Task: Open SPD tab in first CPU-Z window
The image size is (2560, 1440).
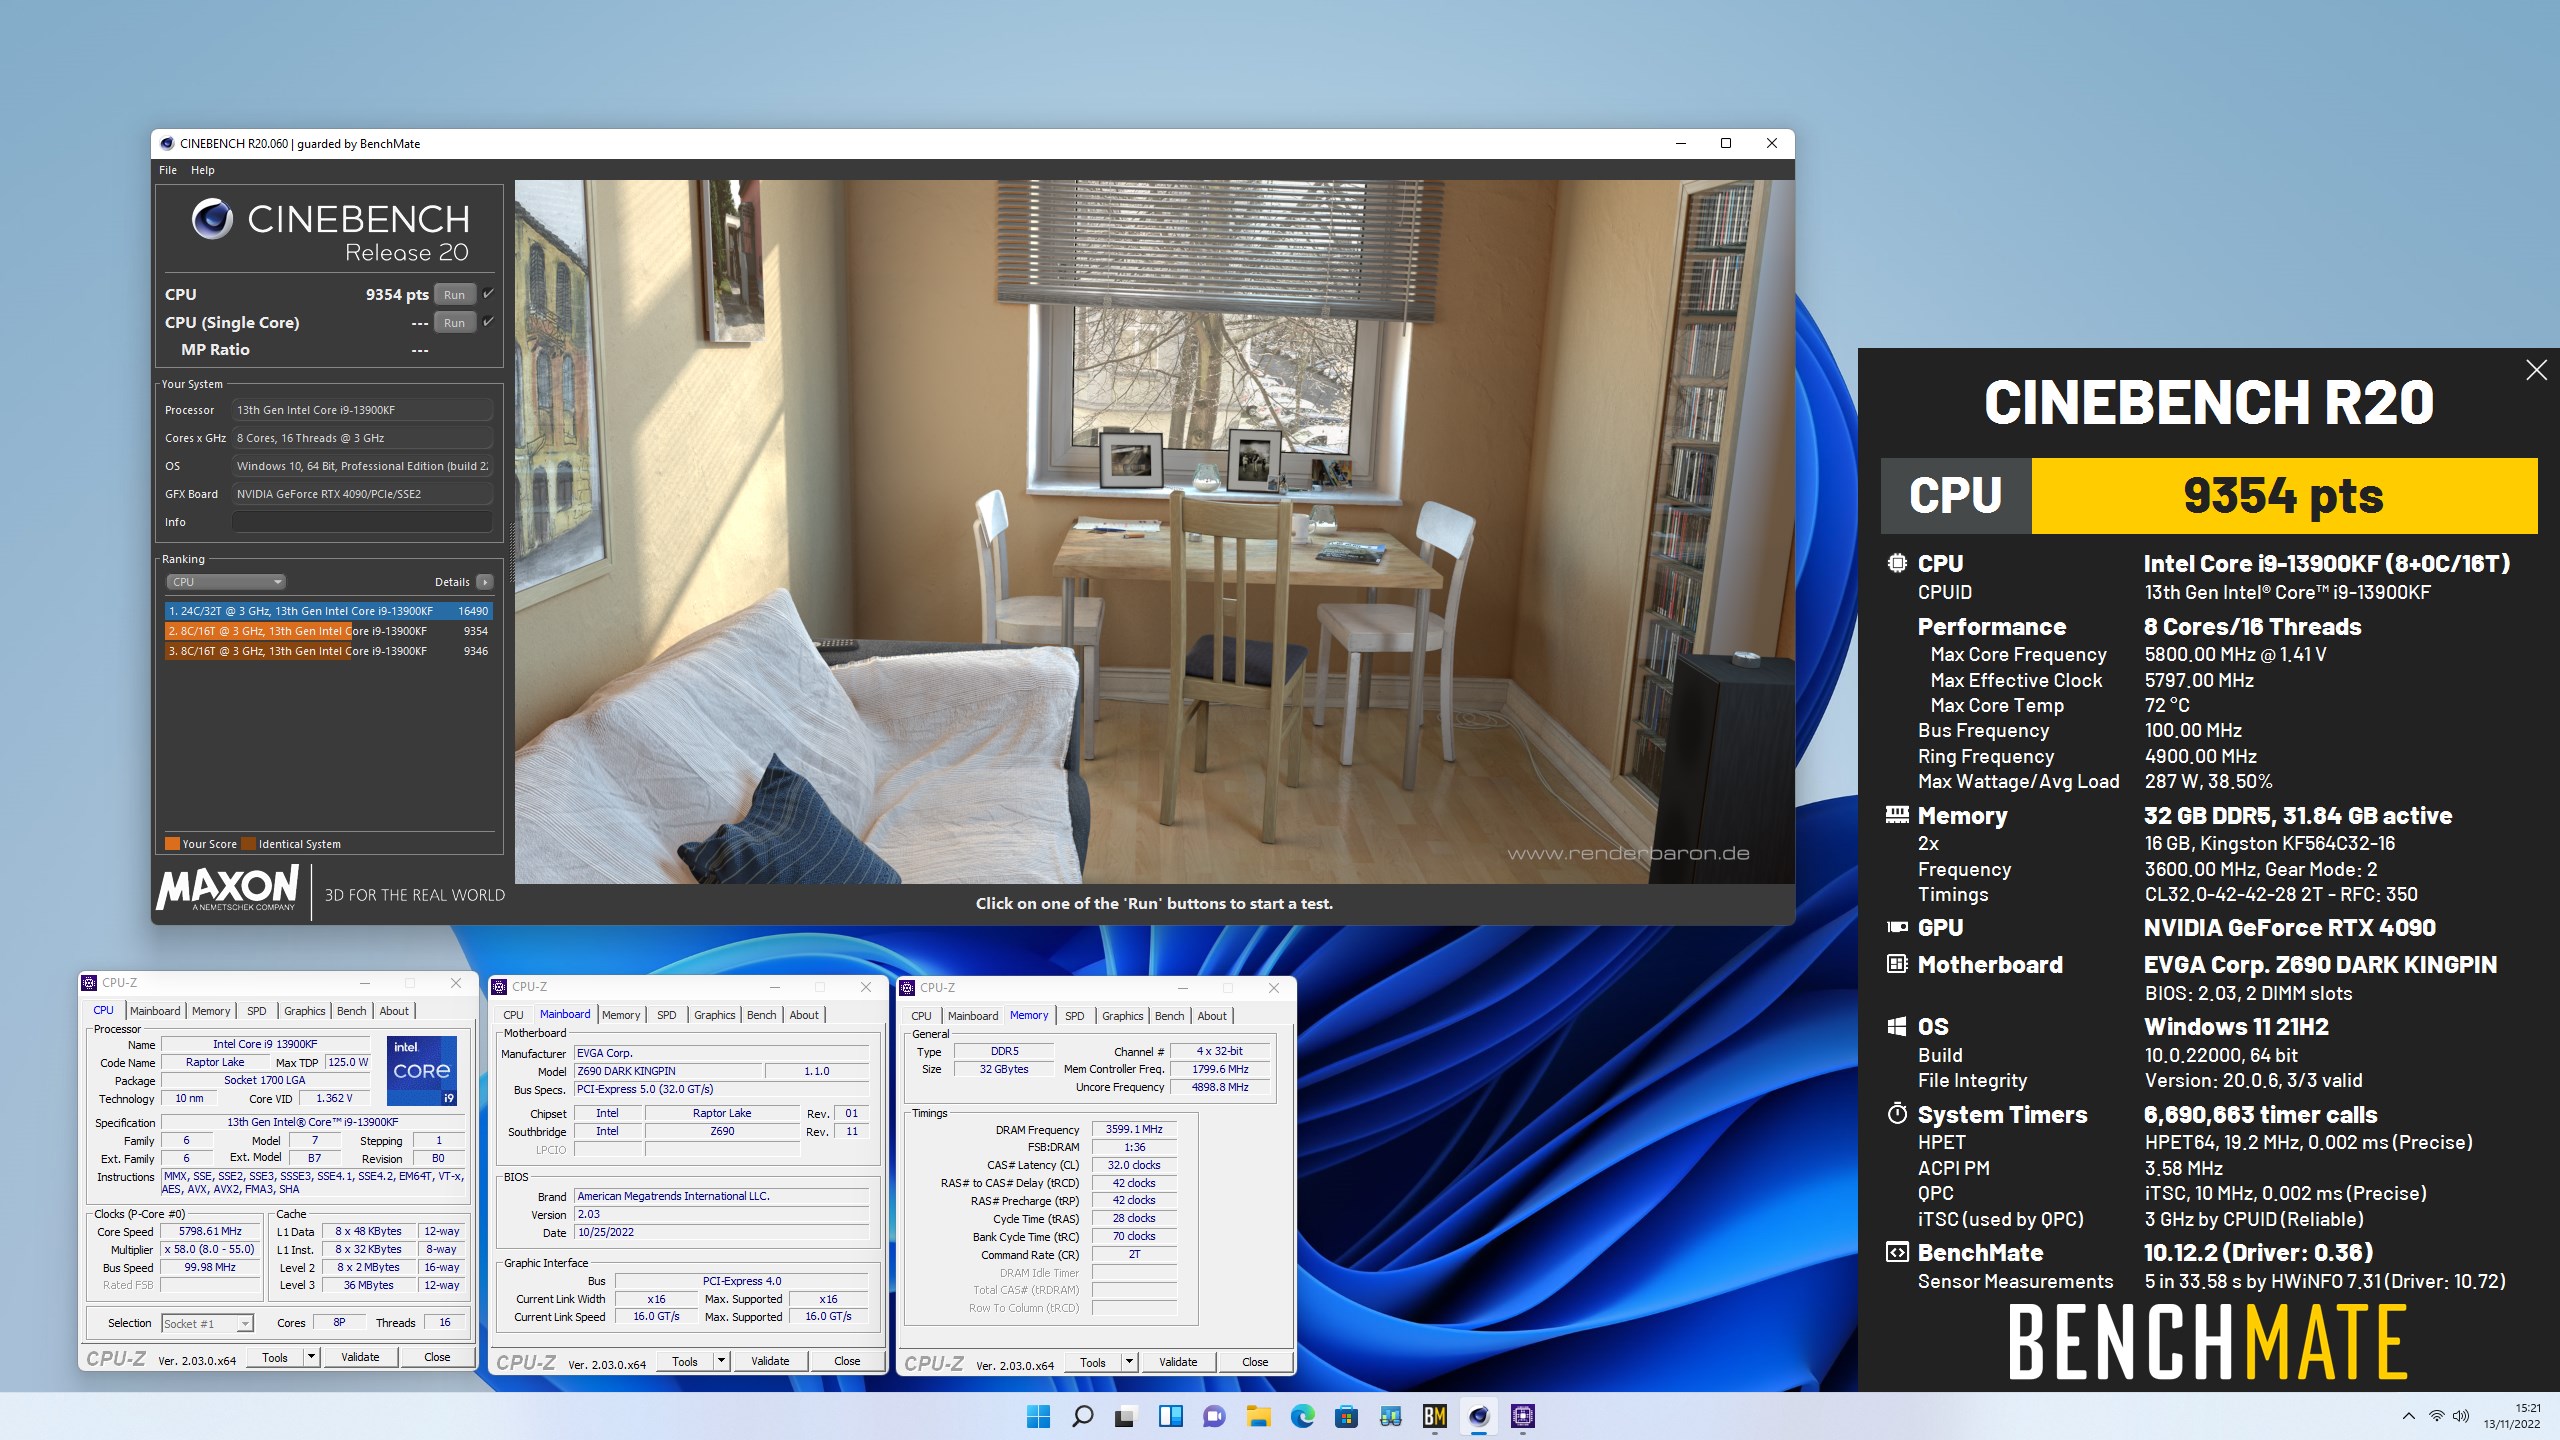Action: tap(257, 1011)
